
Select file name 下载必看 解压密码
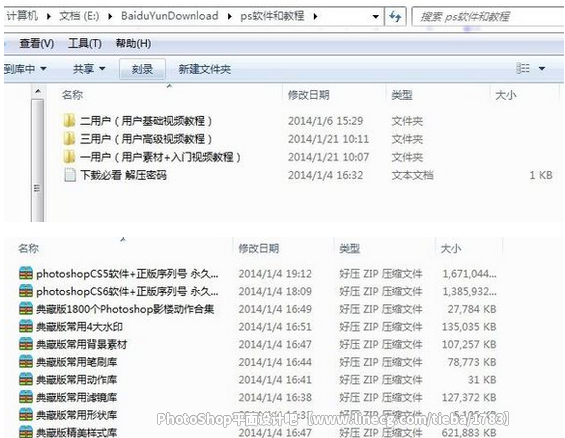pyautogui.click(x=124, y=175)
